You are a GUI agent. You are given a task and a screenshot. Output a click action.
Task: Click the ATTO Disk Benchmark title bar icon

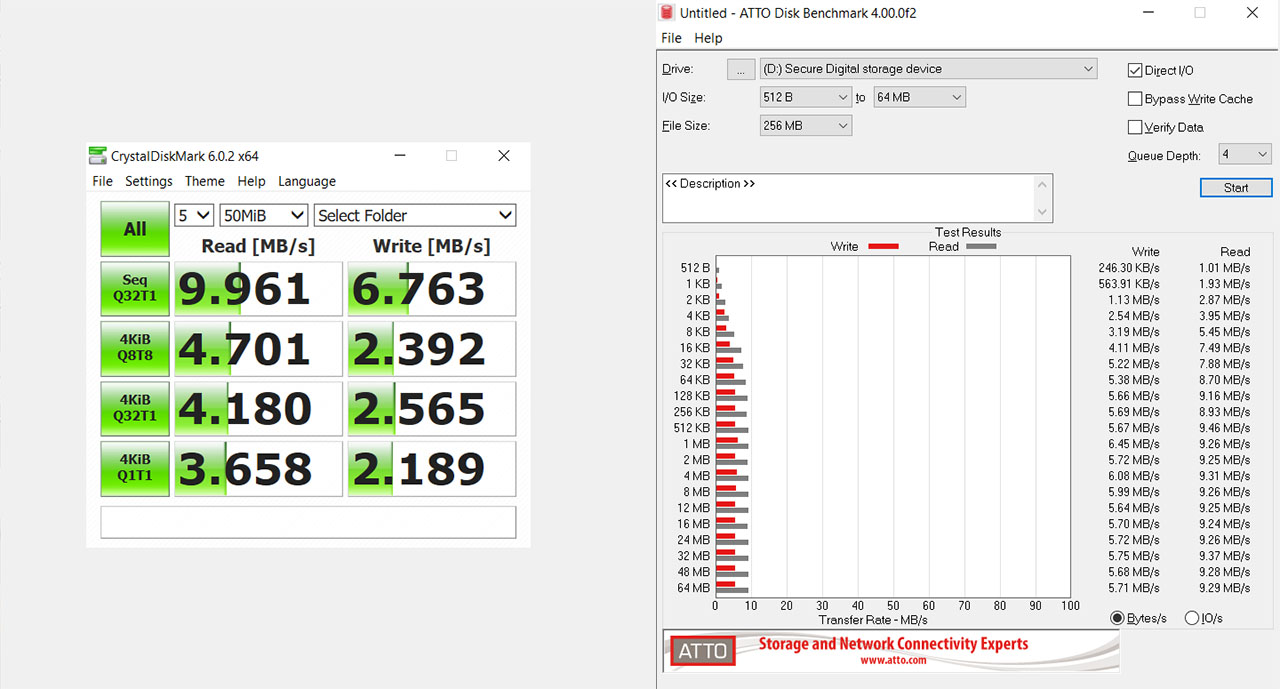pos(667,13)
